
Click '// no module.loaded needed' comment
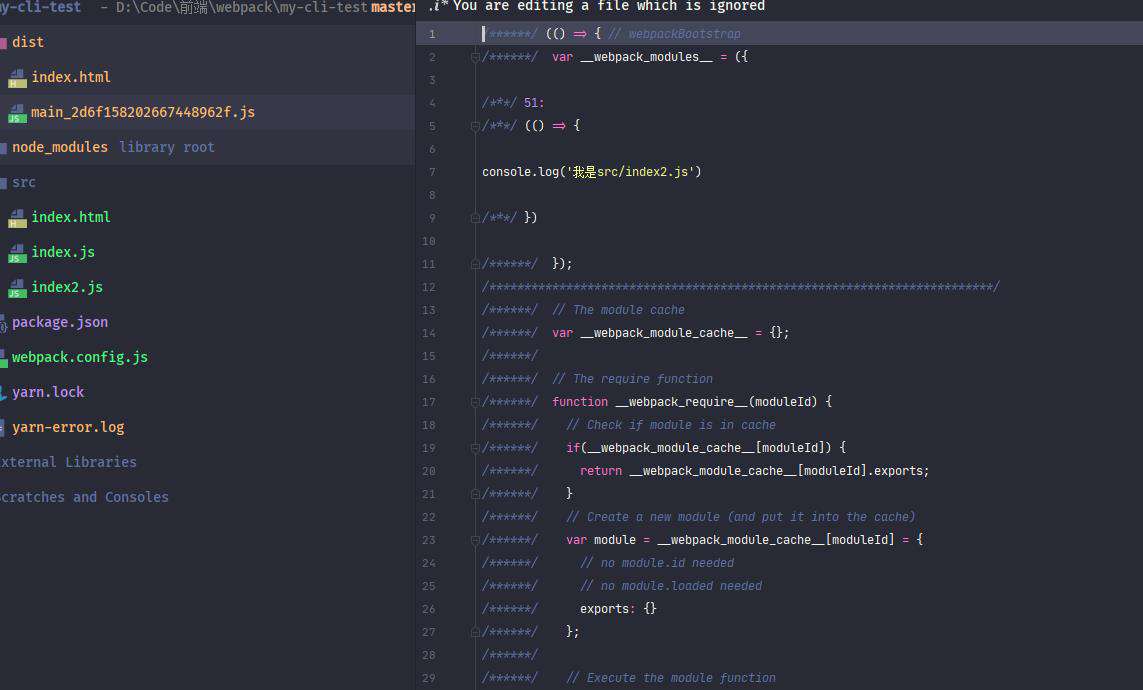click(671, 586)
